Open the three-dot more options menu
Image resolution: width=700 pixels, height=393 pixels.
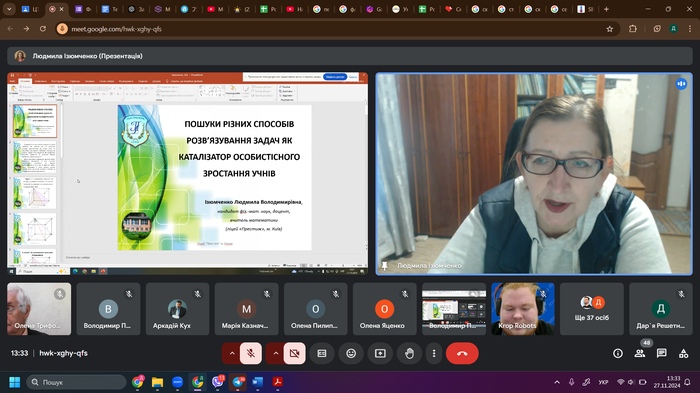[434, 353]
